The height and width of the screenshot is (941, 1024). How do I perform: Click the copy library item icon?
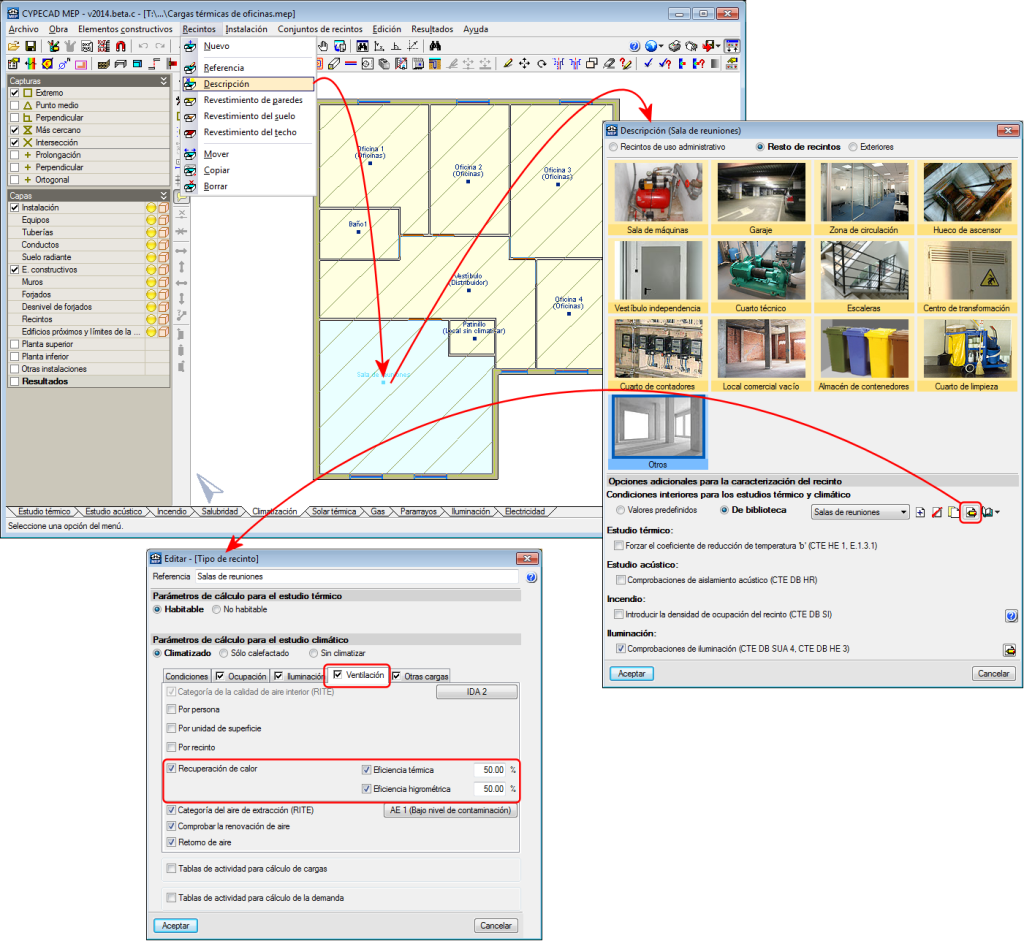coord(954,513)
